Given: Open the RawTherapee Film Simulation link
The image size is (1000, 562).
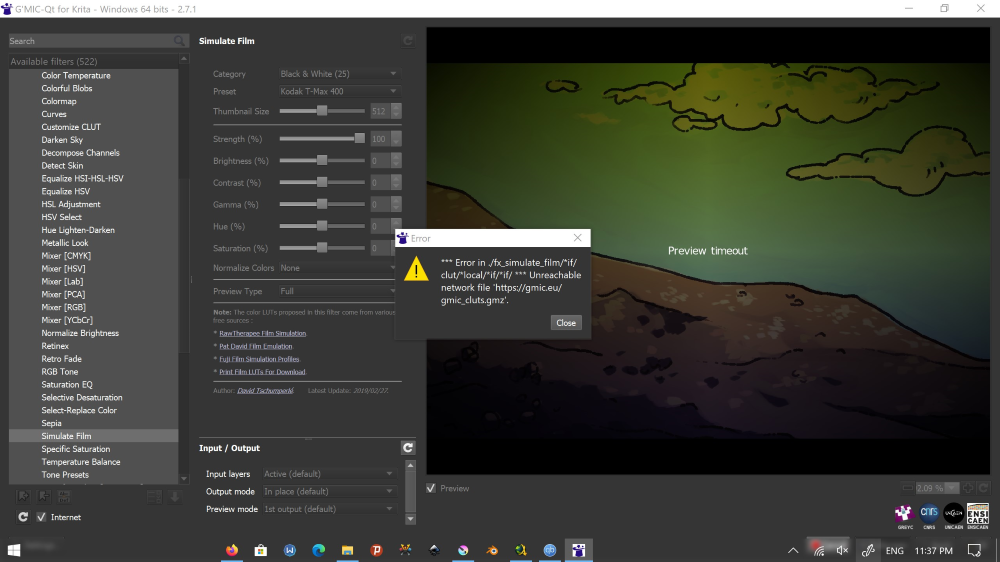Looking at the screenshot, I should [262, 333].
